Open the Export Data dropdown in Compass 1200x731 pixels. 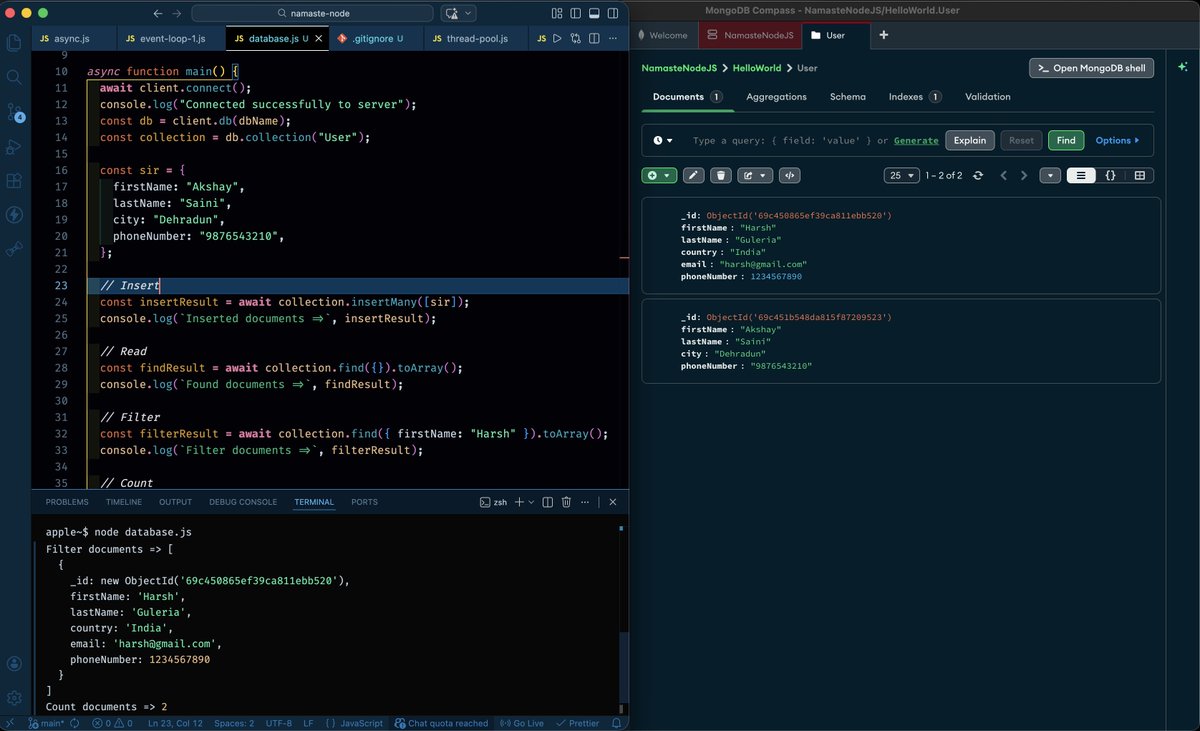pos(754,175)
